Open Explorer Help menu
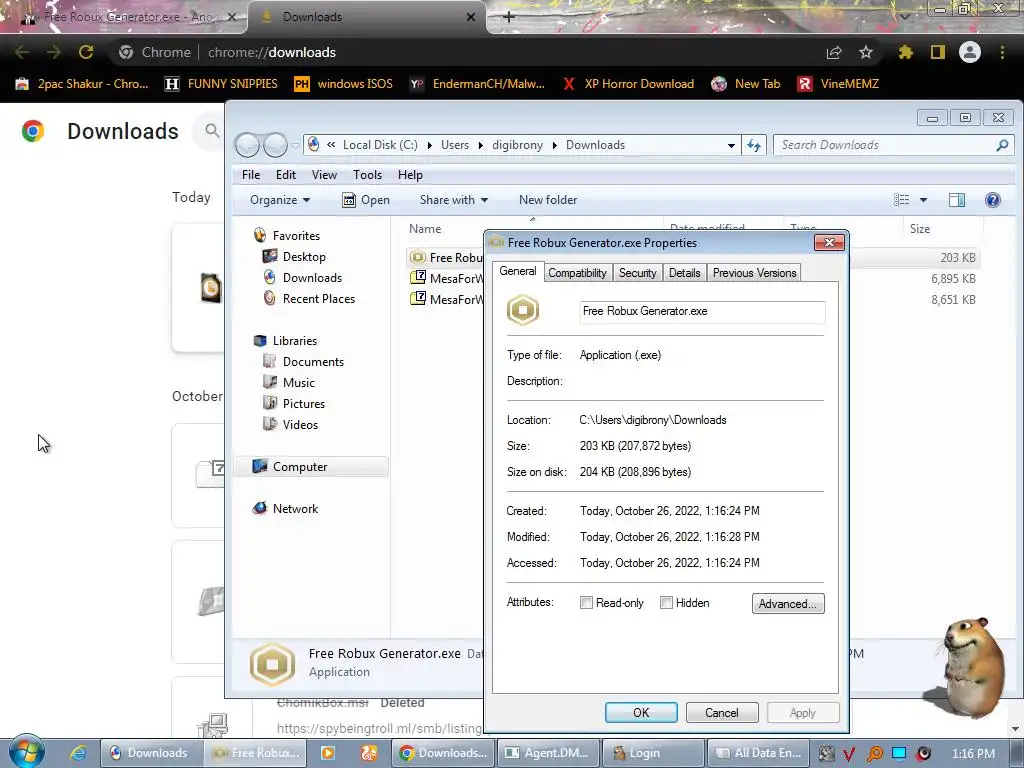Viewport: 1024px width, 768px height. click(x=410, y=174)
